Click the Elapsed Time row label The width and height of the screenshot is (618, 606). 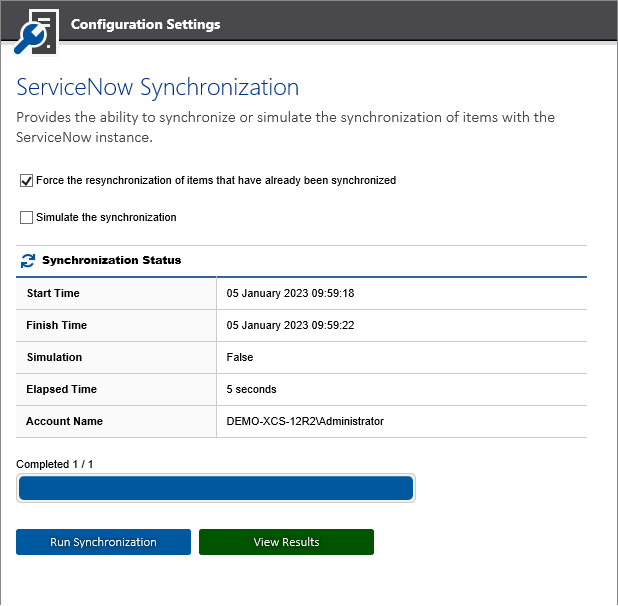(61, 389)
